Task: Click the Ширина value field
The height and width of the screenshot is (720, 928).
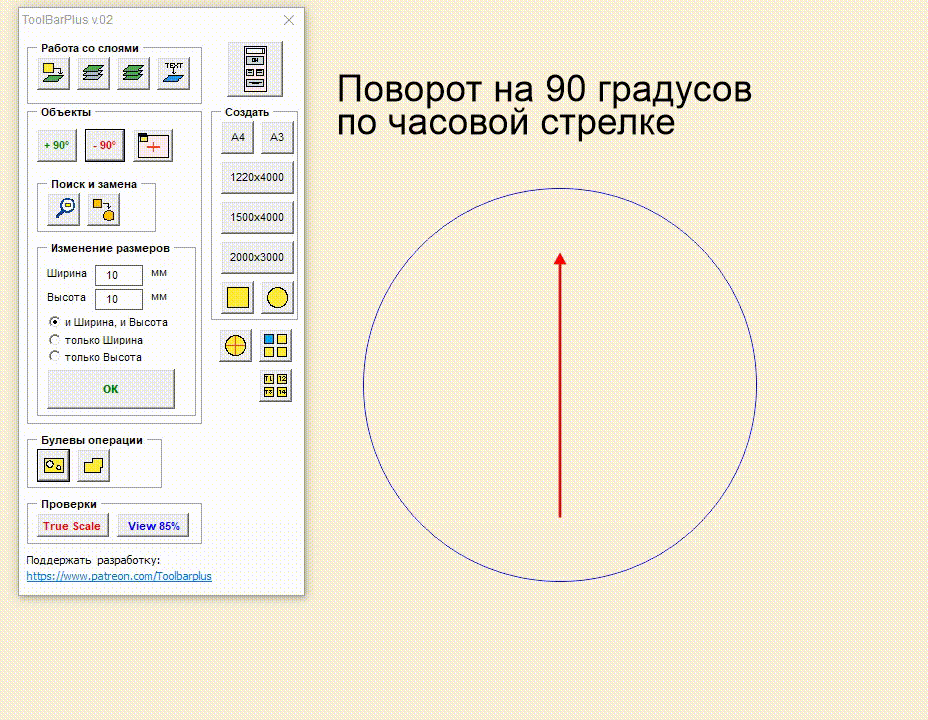Action: 118,274
